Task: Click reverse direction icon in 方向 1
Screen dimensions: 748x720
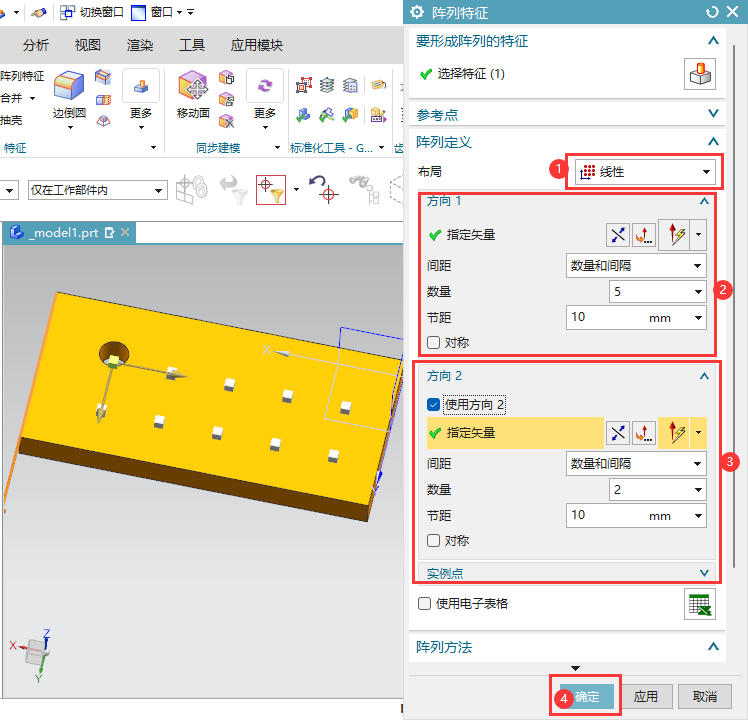Action: (x=618, y=235)
